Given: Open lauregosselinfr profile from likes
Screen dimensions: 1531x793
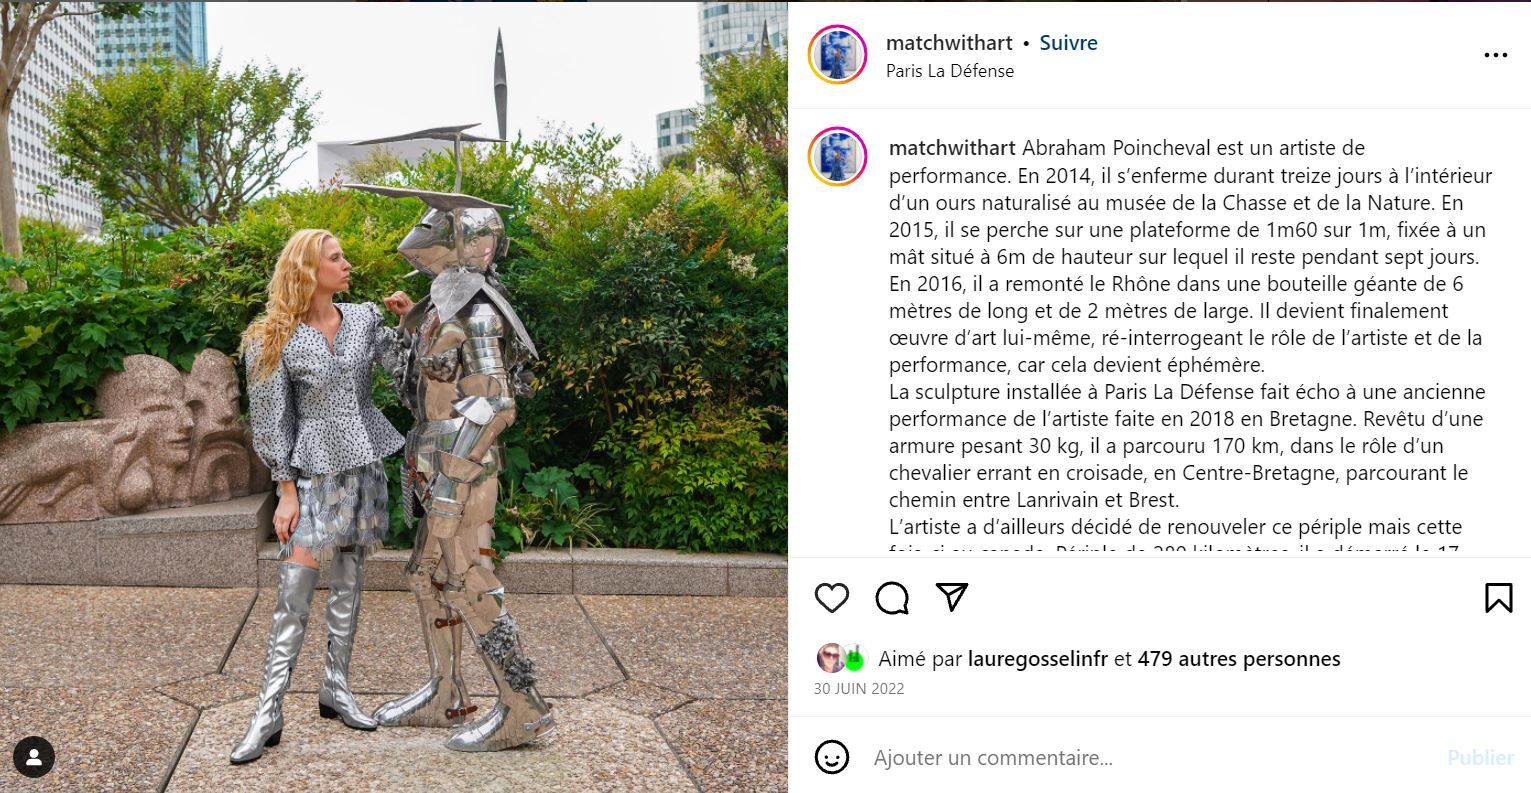Looking at the screenshot, I should [x=1039, y=659].
